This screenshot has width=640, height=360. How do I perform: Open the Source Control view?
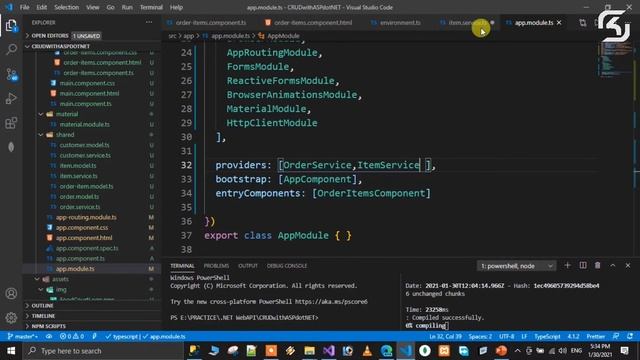tap(11, 74)
